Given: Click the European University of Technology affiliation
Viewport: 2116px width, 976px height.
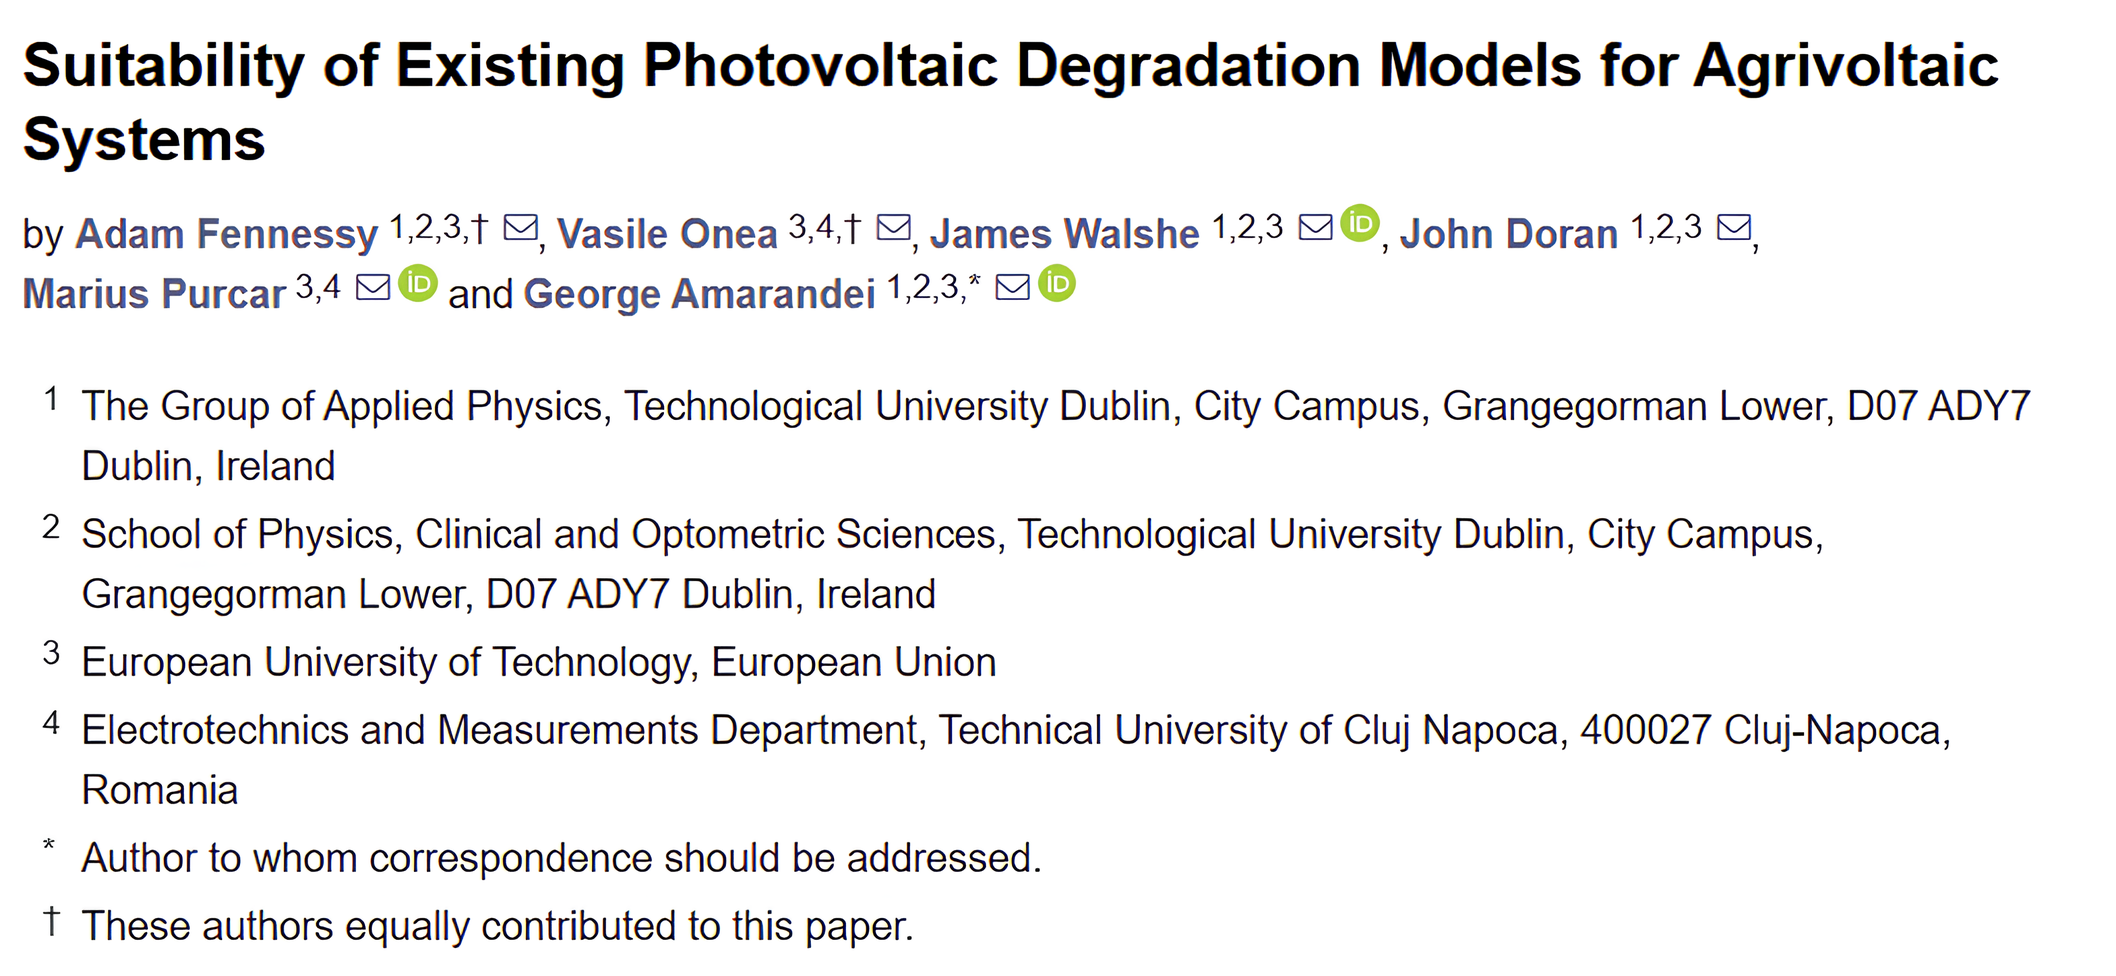Looking at the screenshot, I should [539, 662].
